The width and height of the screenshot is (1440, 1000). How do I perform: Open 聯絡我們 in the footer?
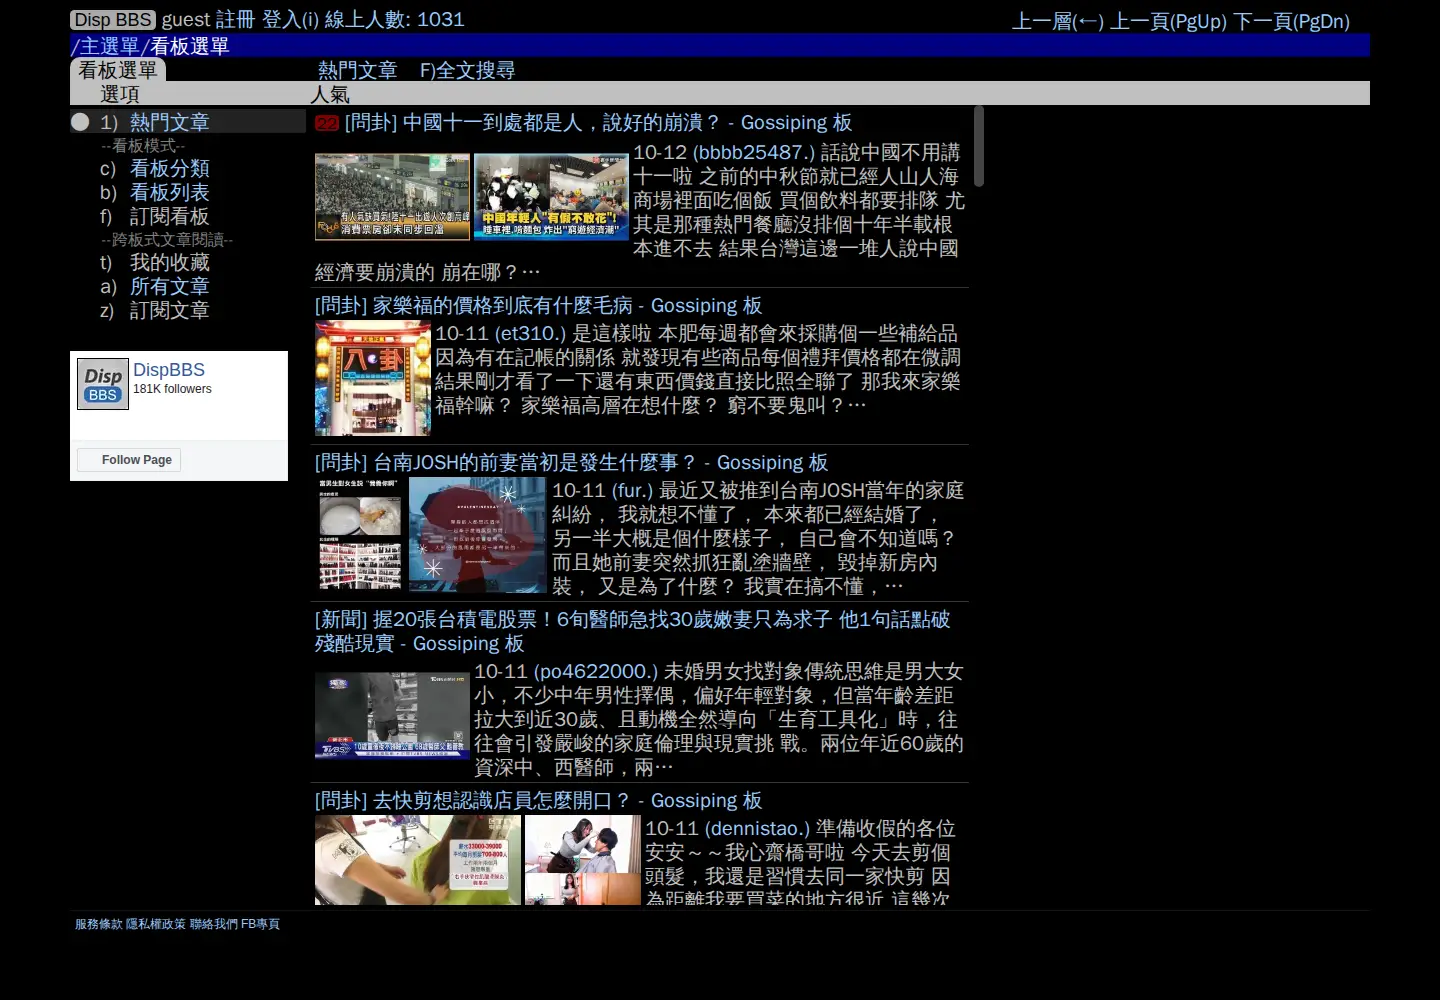tap(214, 924)
